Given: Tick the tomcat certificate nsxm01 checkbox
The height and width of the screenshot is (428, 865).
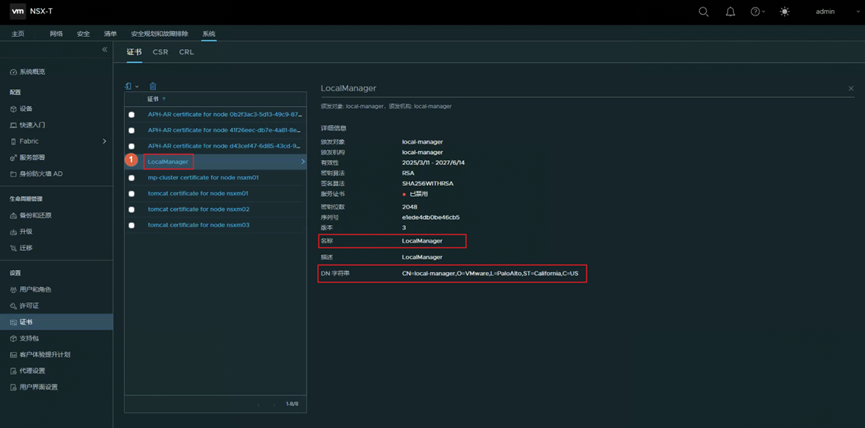Looking at the screenshot, I should pyautogui.click(x=131, y=194).
